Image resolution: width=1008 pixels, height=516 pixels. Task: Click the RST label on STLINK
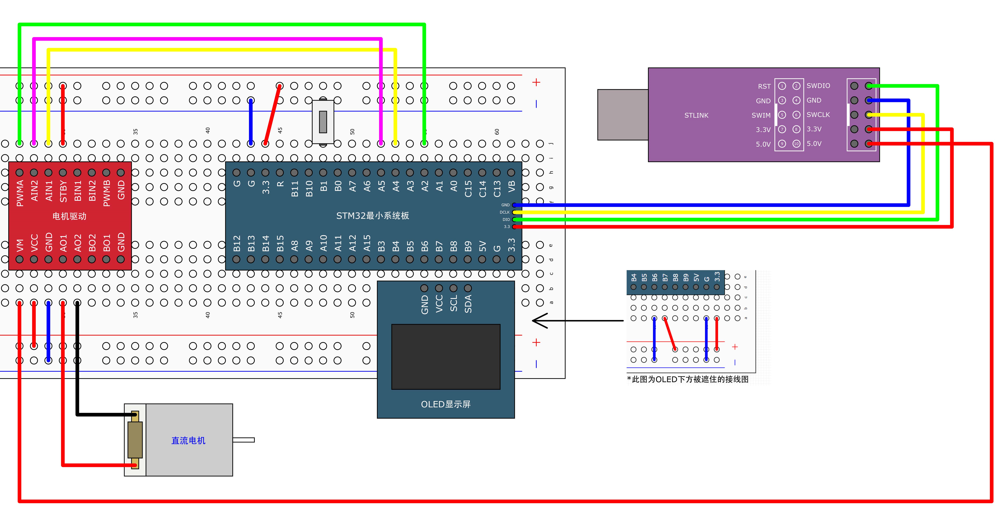pos(764,86)
